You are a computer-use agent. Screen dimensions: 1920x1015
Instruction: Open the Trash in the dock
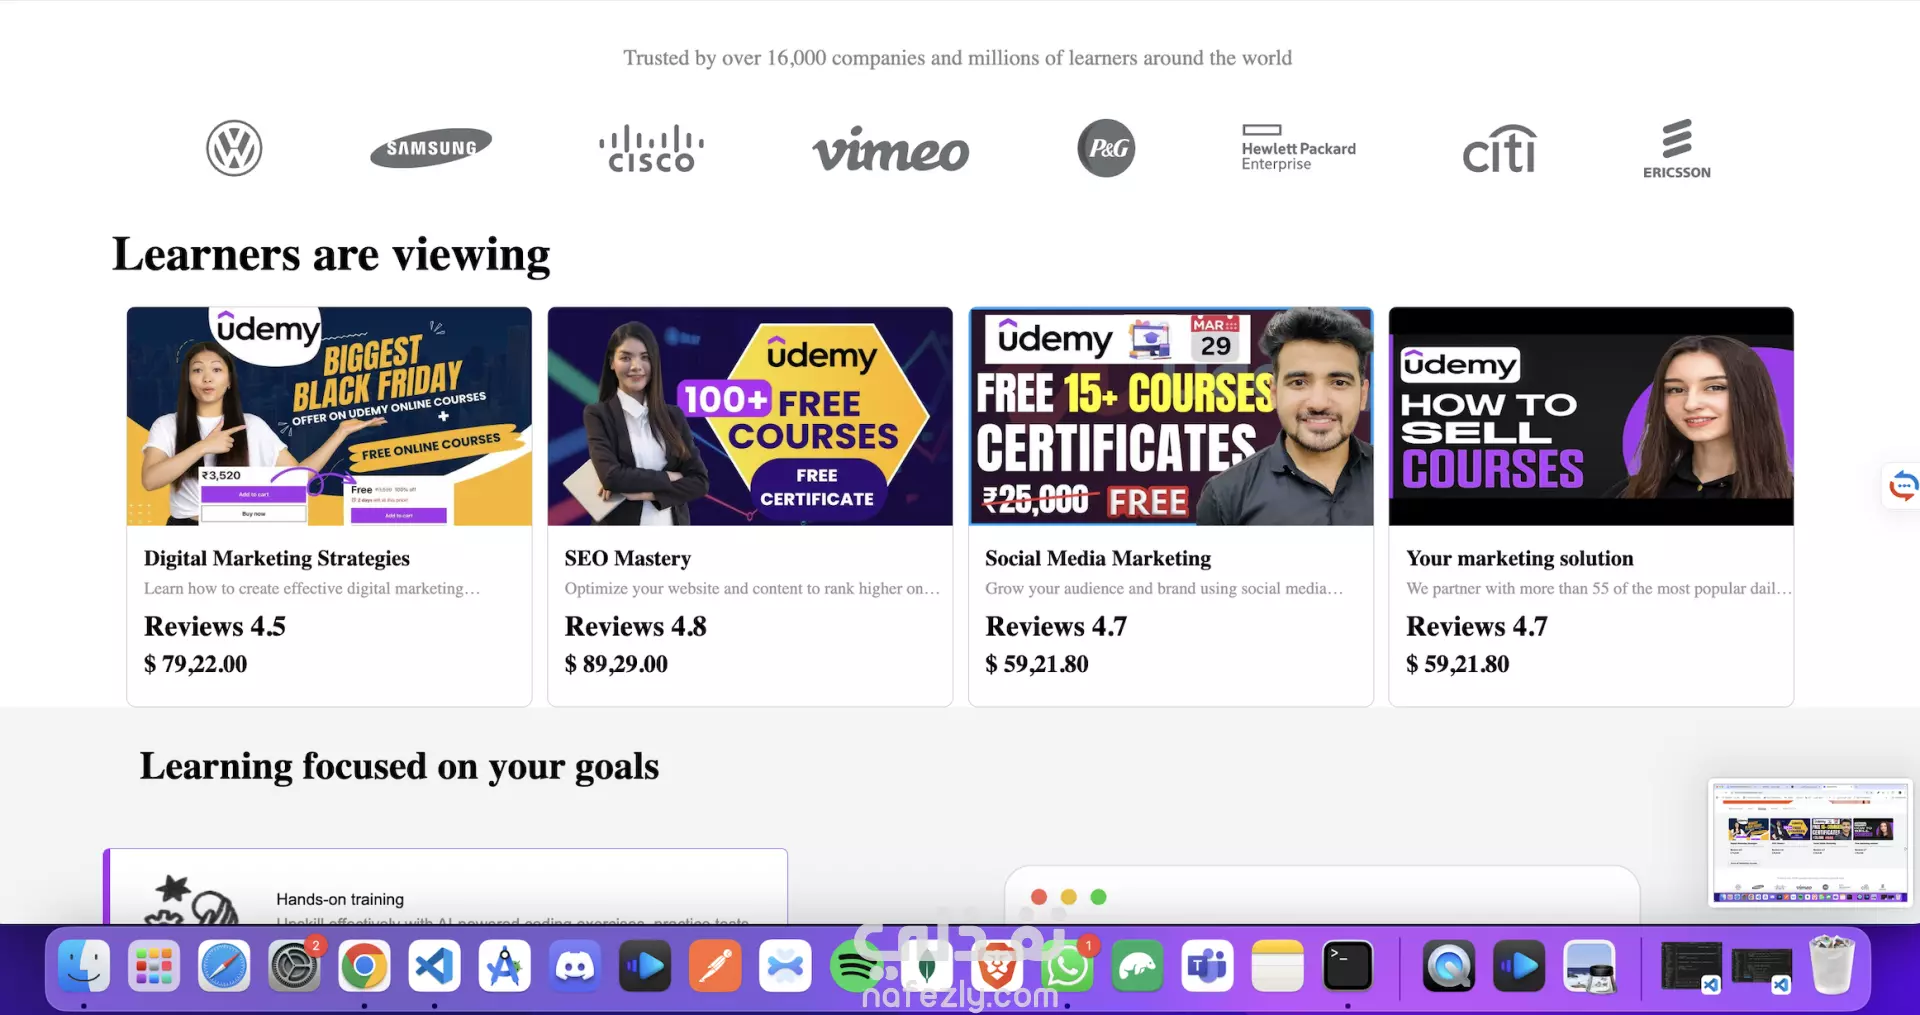(1832, 965)
